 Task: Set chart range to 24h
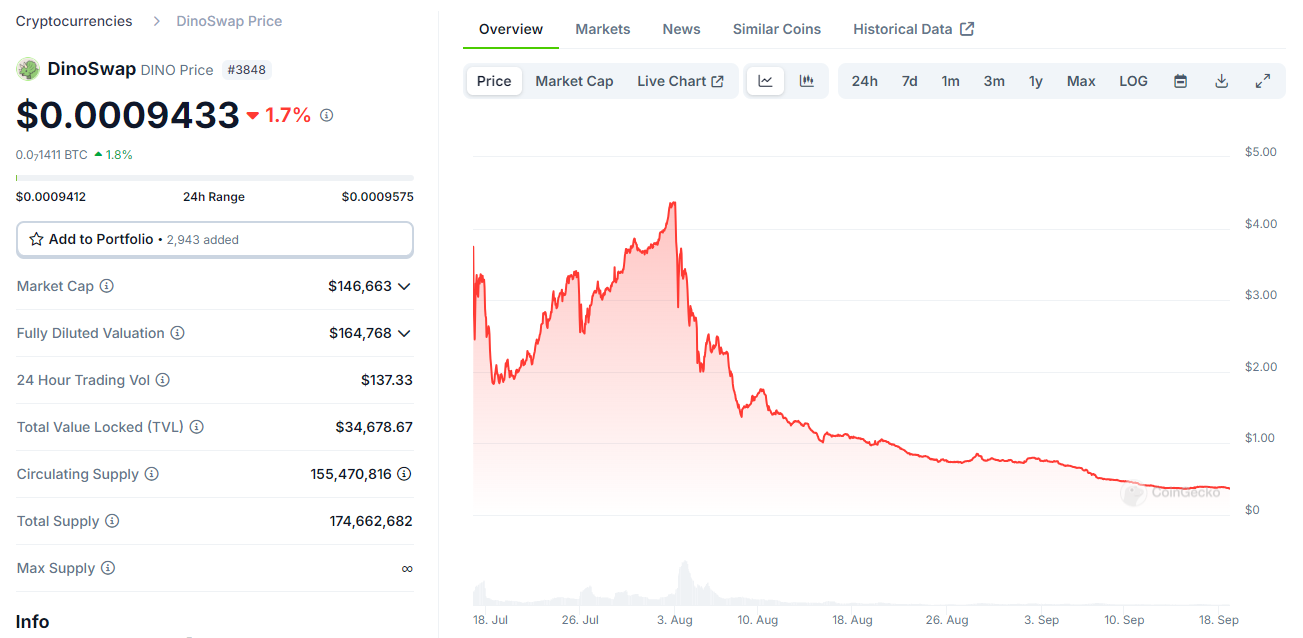865,81
